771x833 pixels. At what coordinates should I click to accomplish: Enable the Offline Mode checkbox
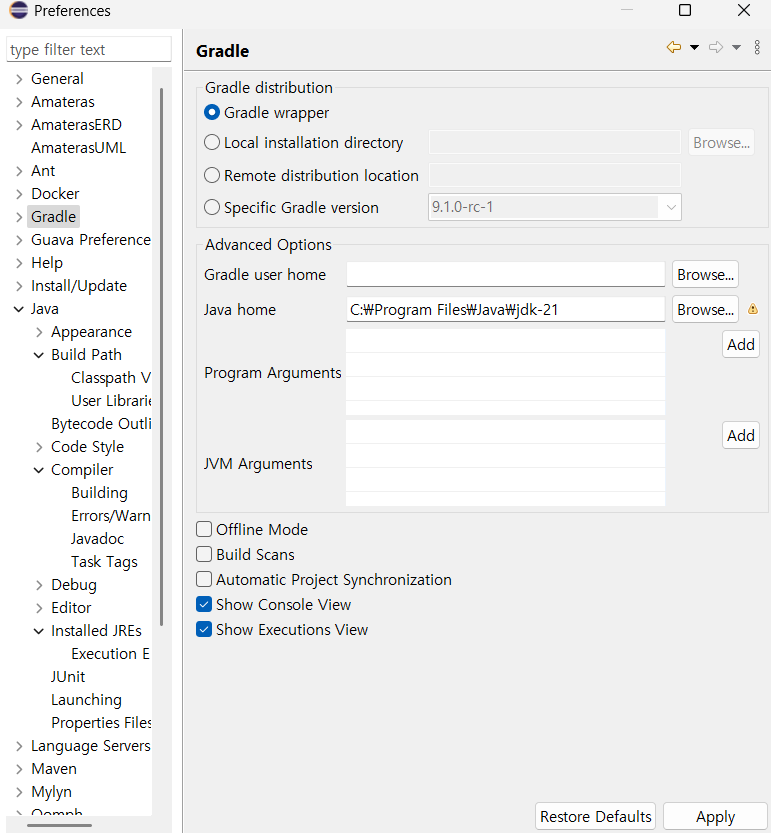click(204, 529)
